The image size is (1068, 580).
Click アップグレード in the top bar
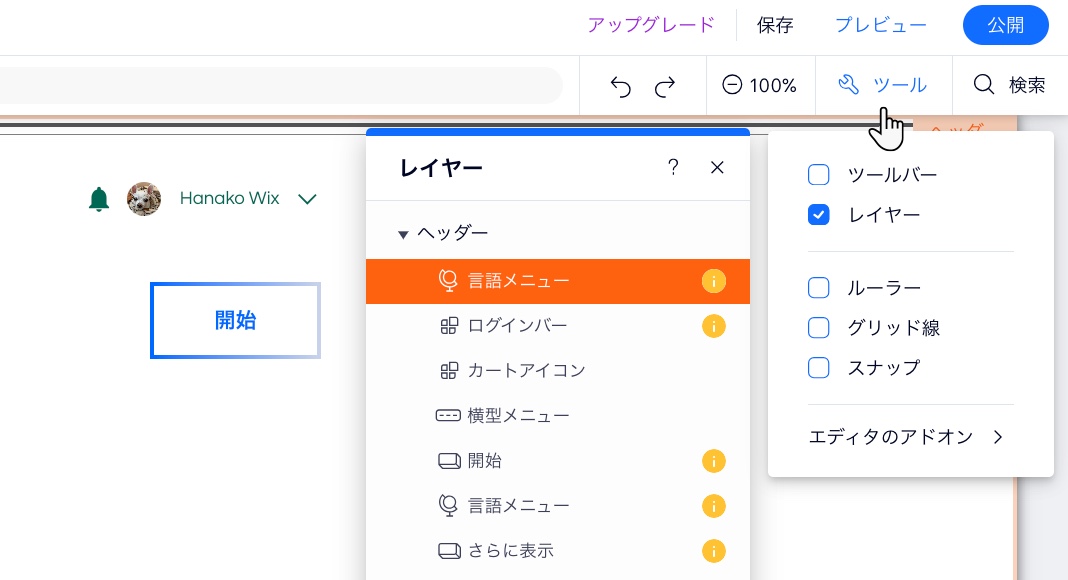650,24
